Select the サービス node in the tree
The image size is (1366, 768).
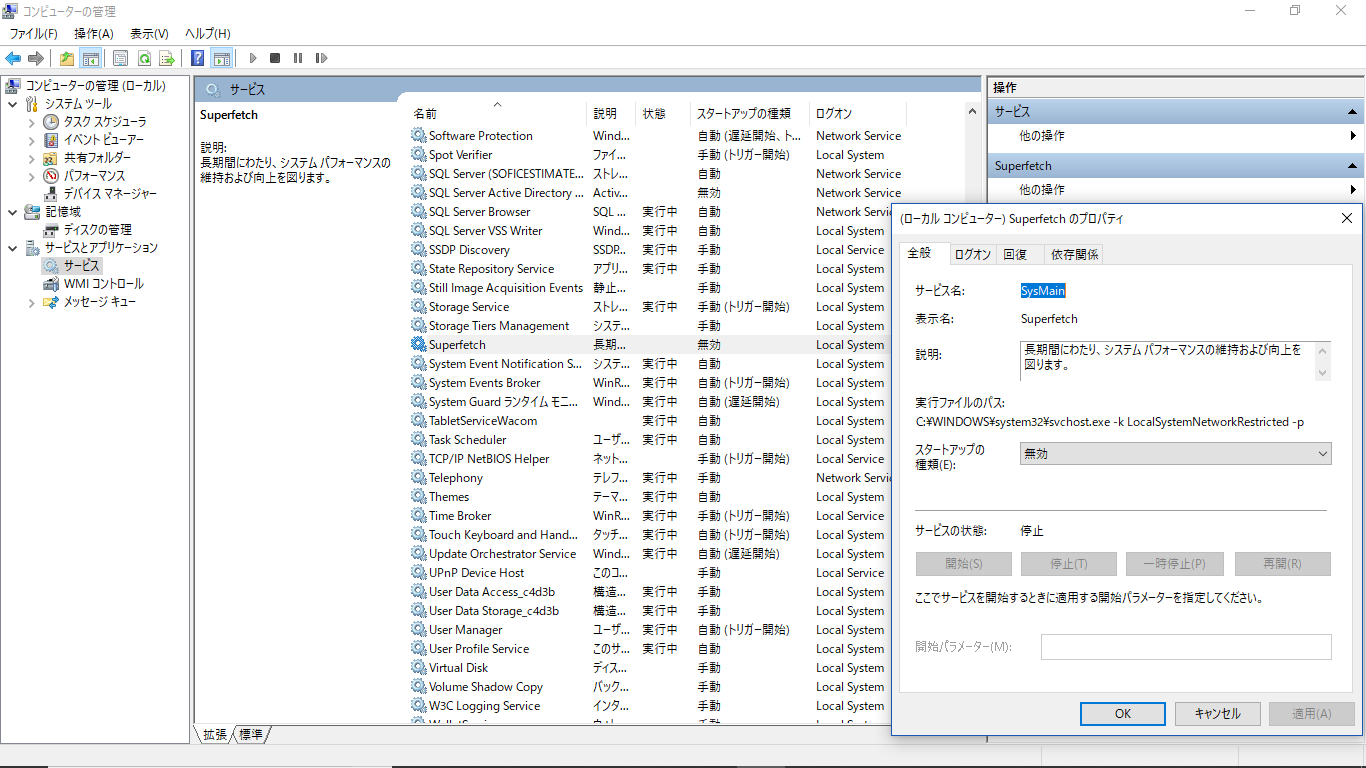point(81,265)
